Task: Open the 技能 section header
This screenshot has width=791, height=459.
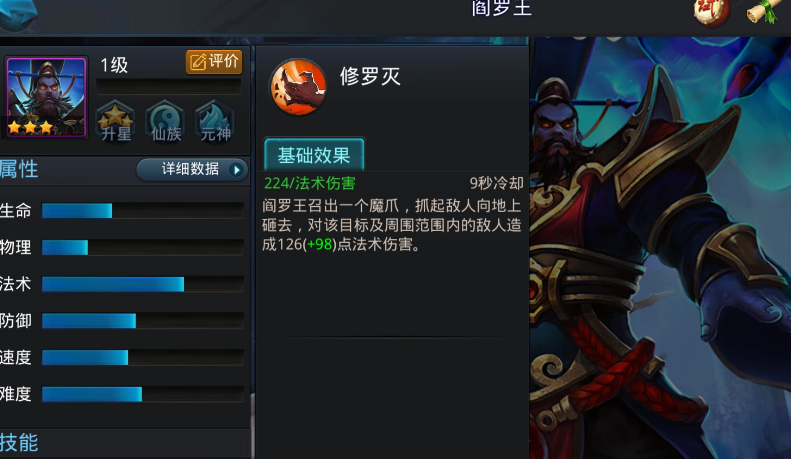Action: coord(19,442)
